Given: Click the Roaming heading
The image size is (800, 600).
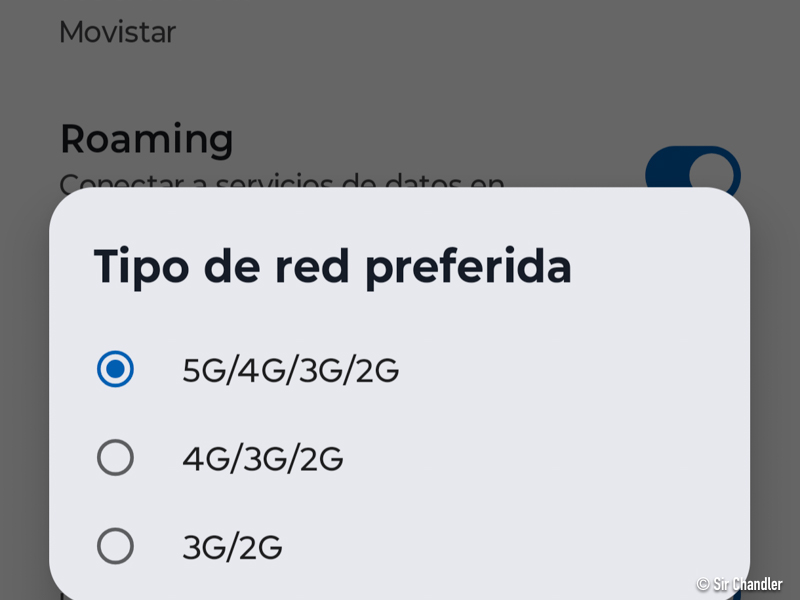Looking at the screenshot, I should point(146,139).
